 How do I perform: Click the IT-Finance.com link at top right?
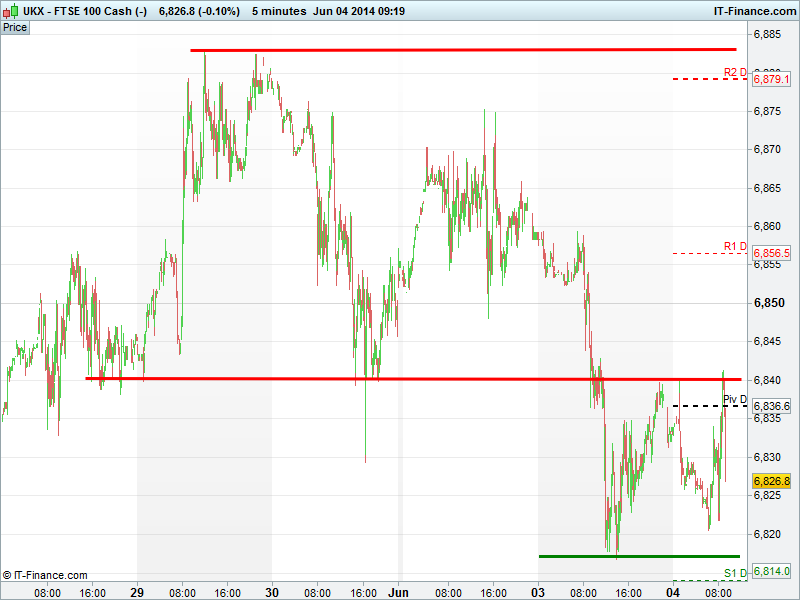point(754,10)
